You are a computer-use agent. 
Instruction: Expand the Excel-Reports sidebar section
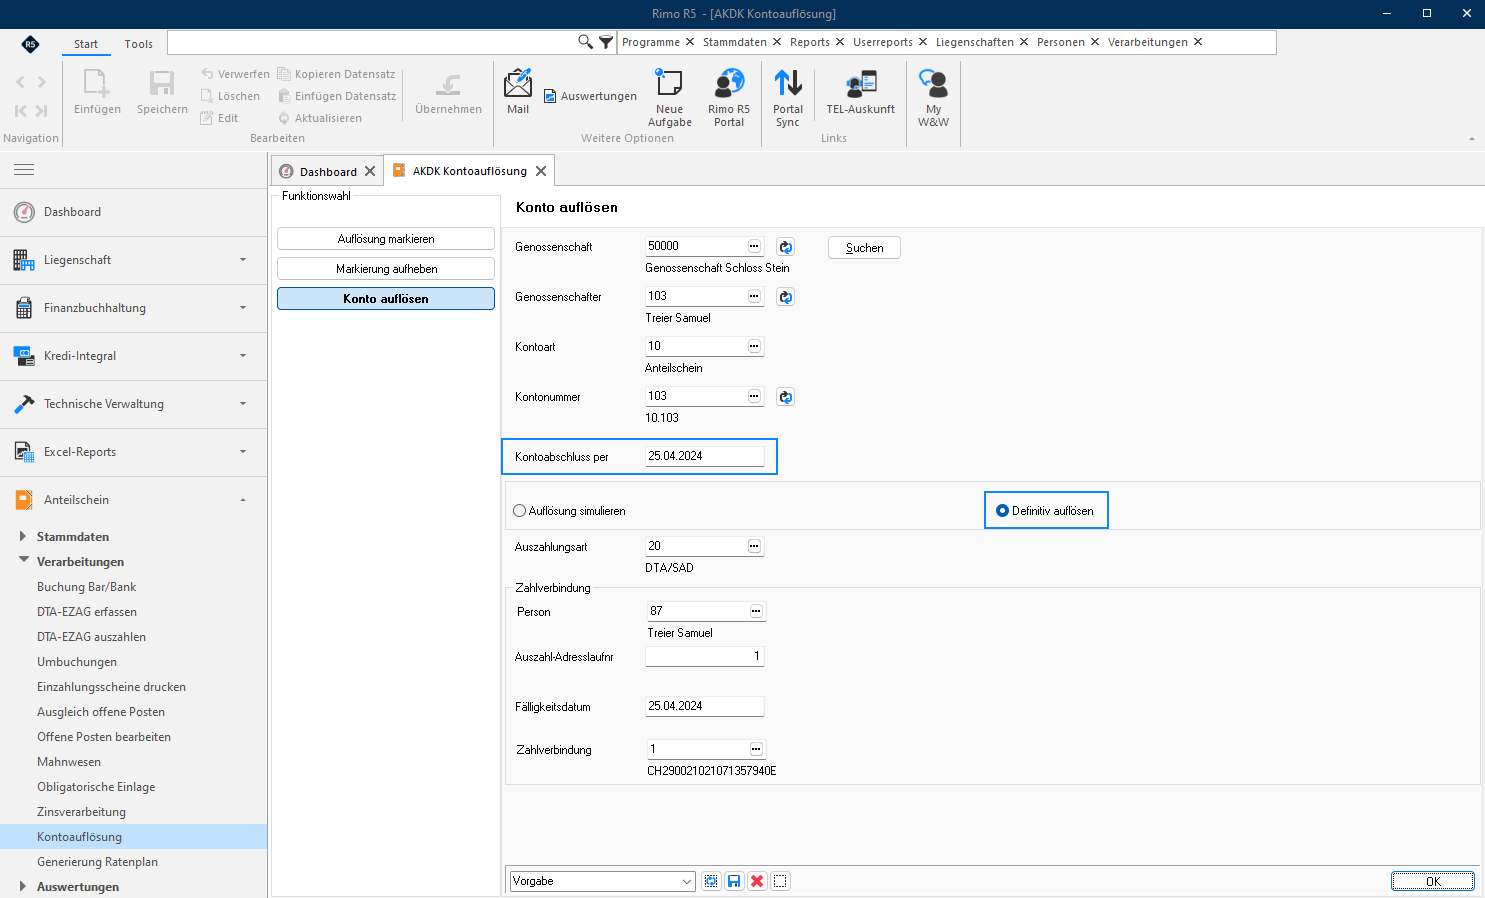134,452
